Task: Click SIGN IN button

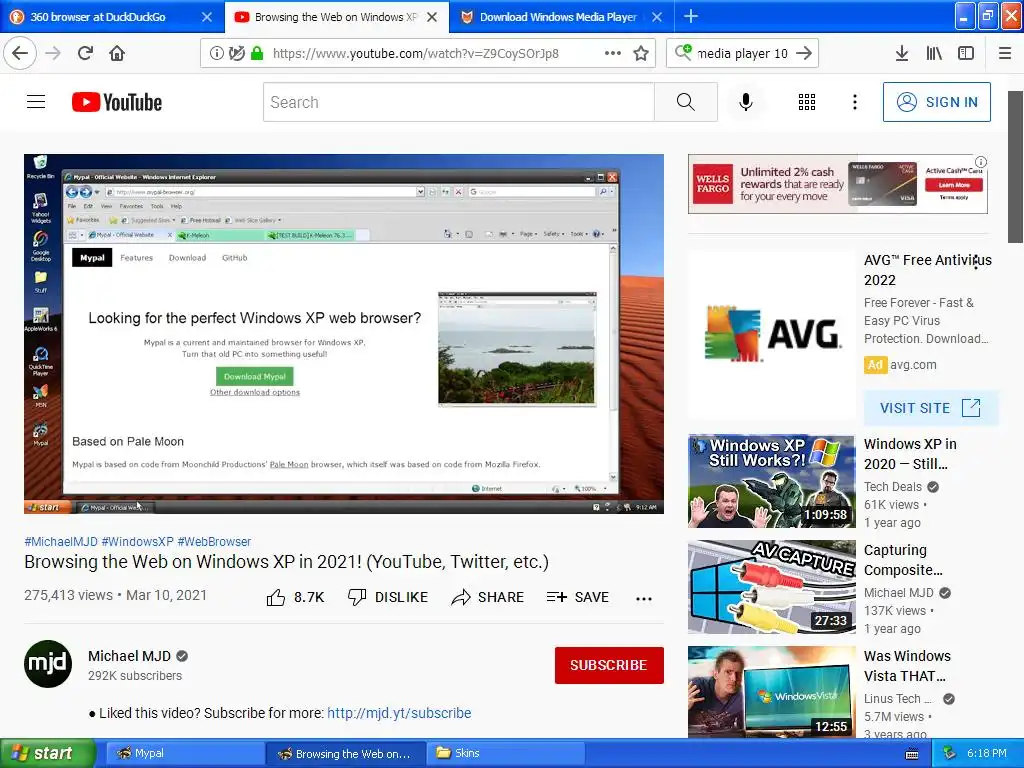Action: pyautogui.click(x=936, y=102)
